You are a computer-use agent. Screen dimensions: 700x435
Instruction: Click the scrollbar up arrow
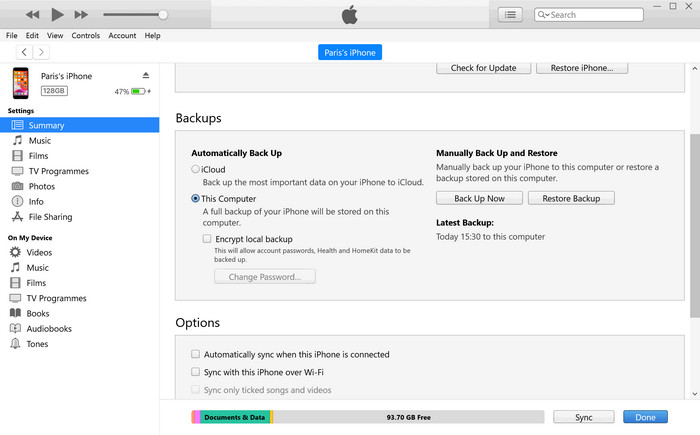pos(695,68)
